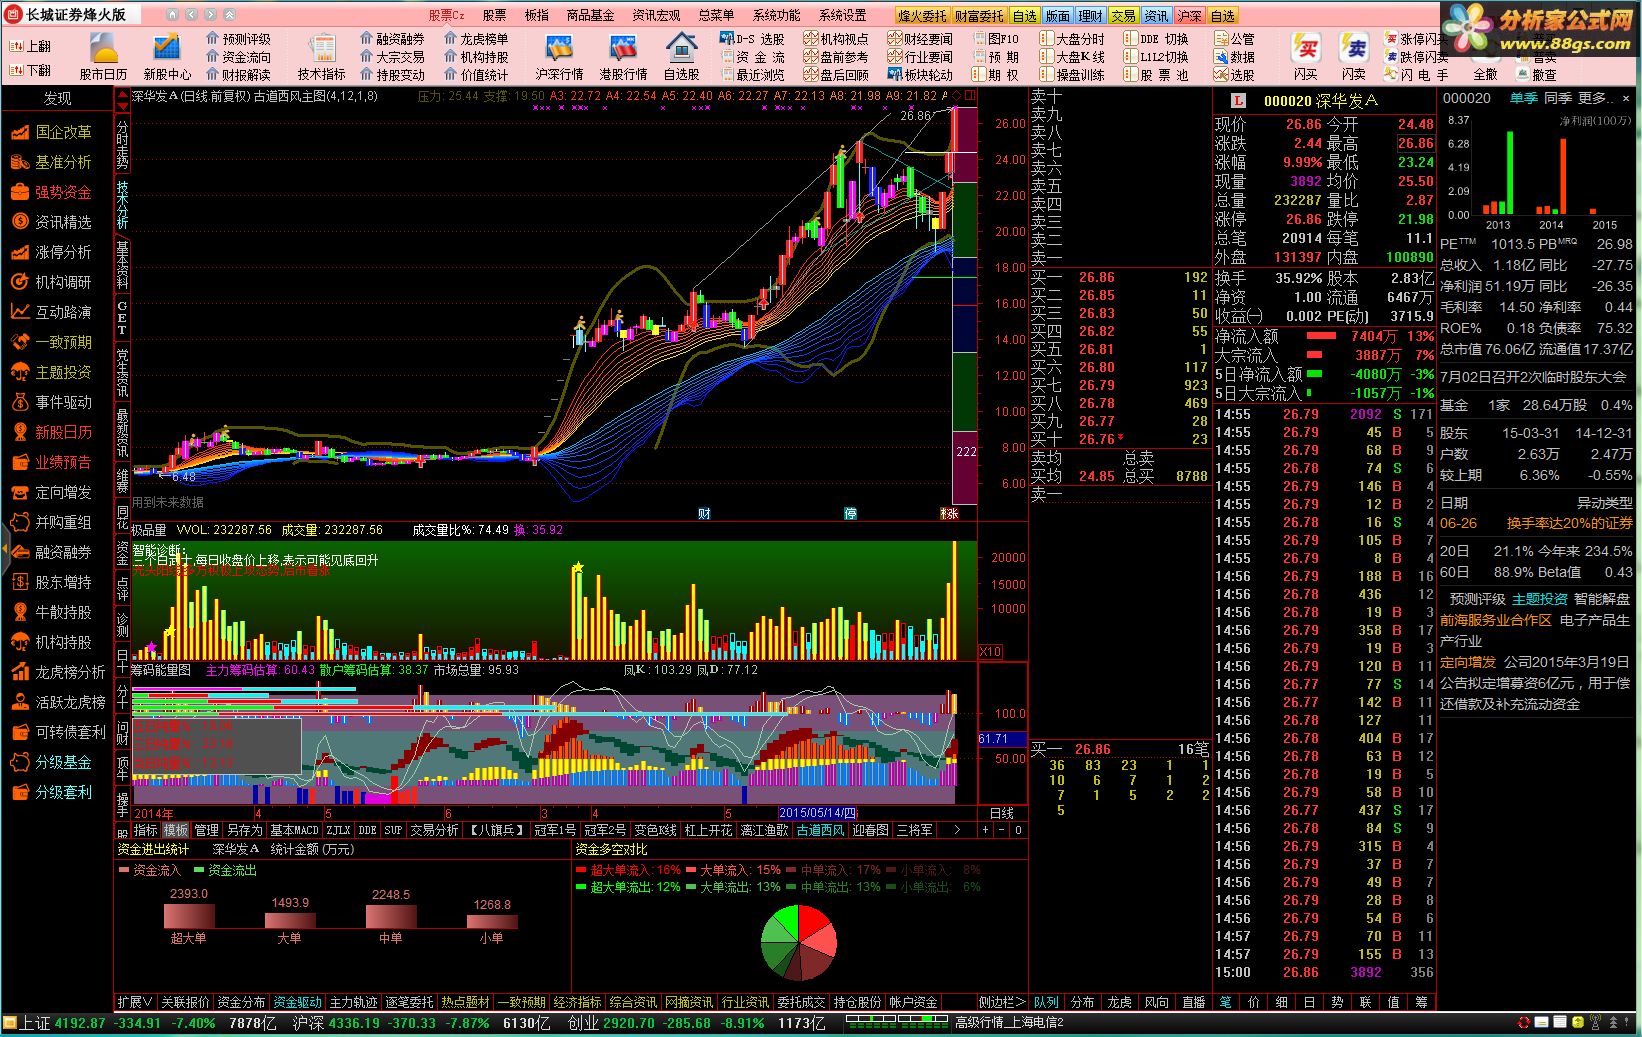Click the 版面 button
This screenshot has height=1037, width=1642.
click(x=1058, y=15)
